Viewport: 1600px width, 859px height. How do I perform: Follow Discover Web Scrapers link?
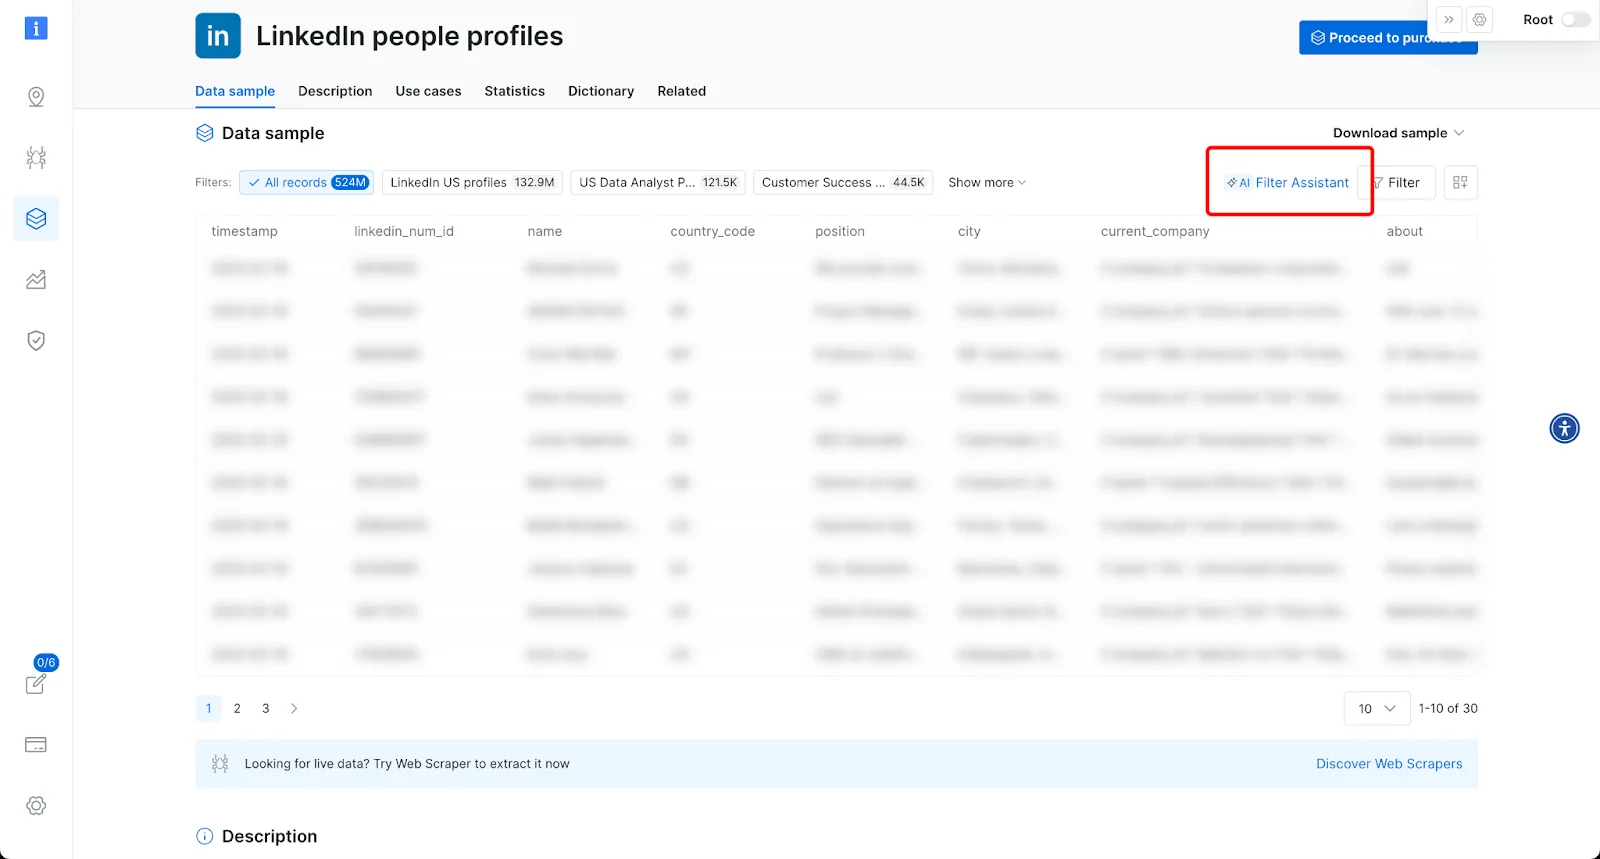point(1389,764)
